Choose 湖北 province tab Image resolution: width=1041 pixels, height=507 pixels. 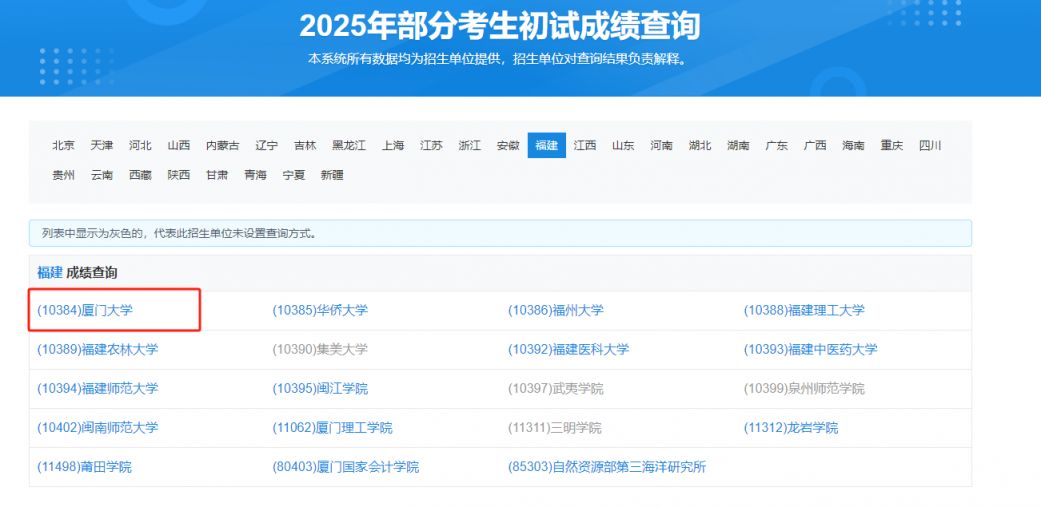(700, 145)
